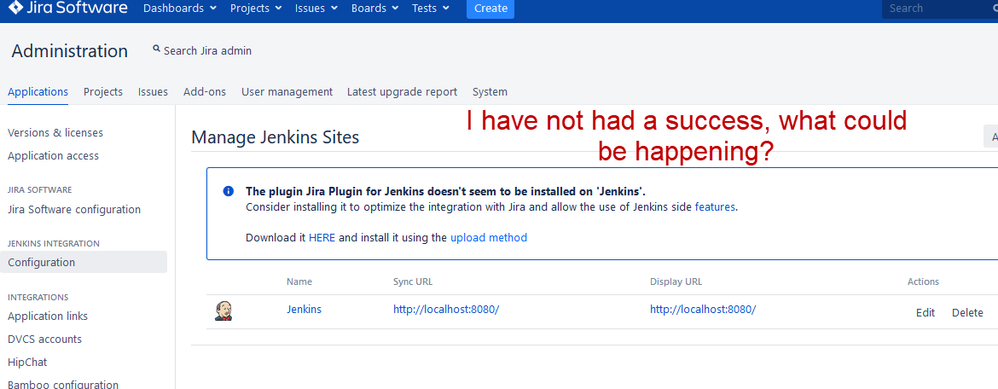The width and height of the screenshot is (998, 389).
Task: Open the User management tab
Action: [x=286, y=92]
